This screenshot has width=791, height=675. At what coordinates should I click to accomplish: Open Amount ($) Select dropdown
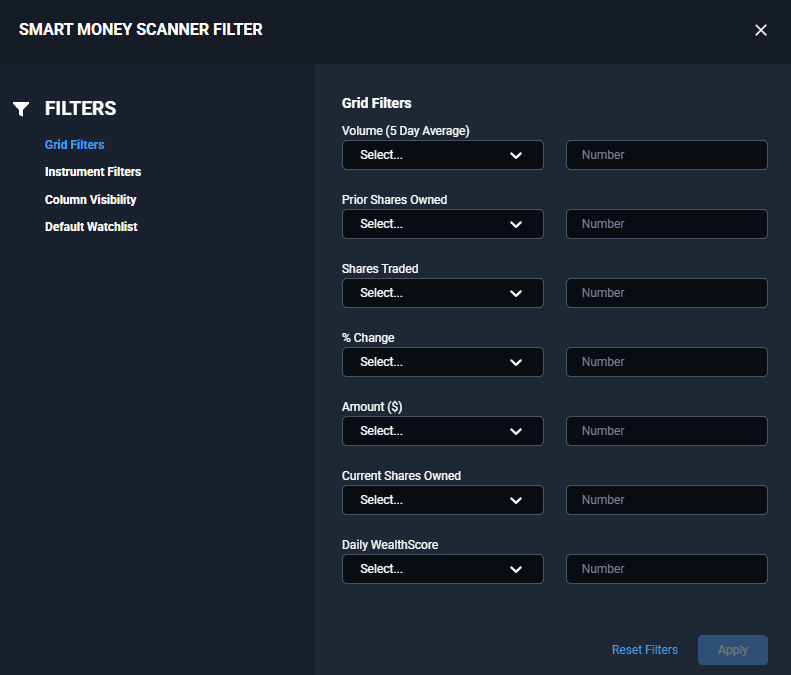(442, 431)
